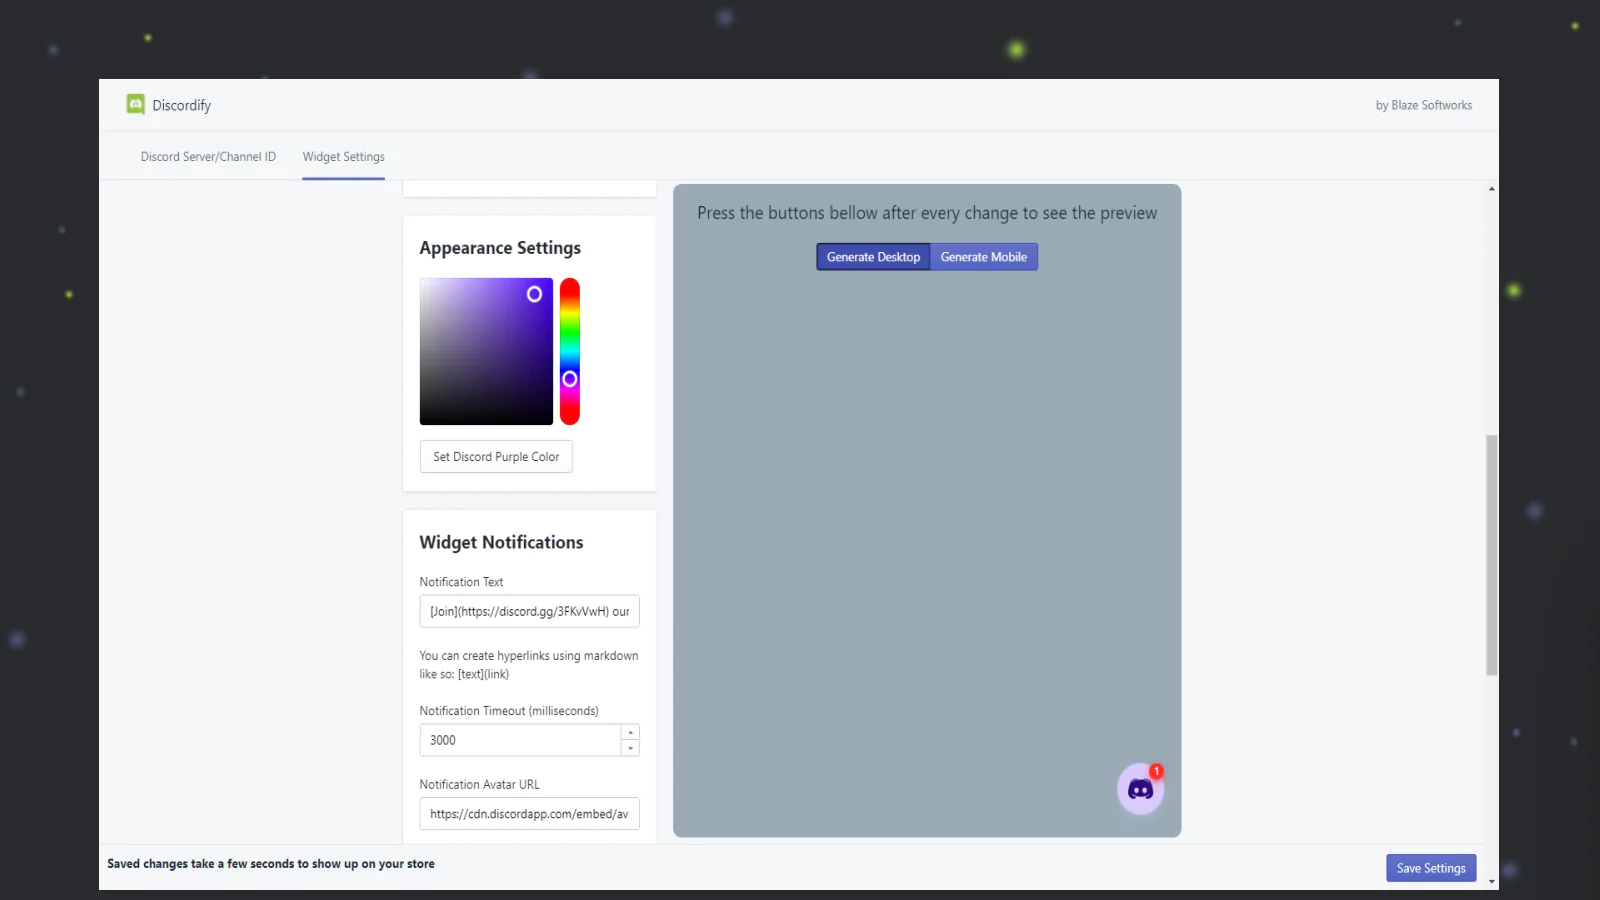The image size is (1600, 900).
Task: Click the notification badge on the Discord bubble
Action: pyautogui.click(x=1156, y=771)
